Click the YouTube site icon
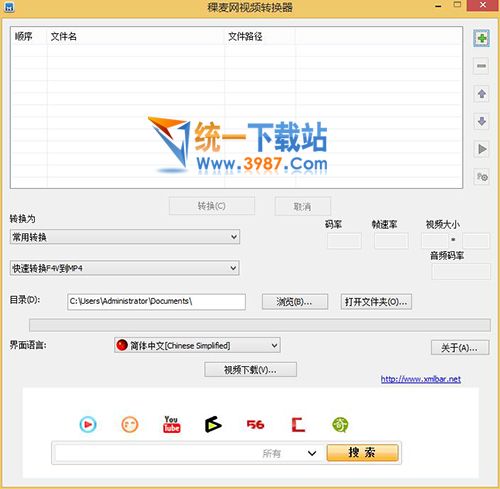 coord(172,424)
